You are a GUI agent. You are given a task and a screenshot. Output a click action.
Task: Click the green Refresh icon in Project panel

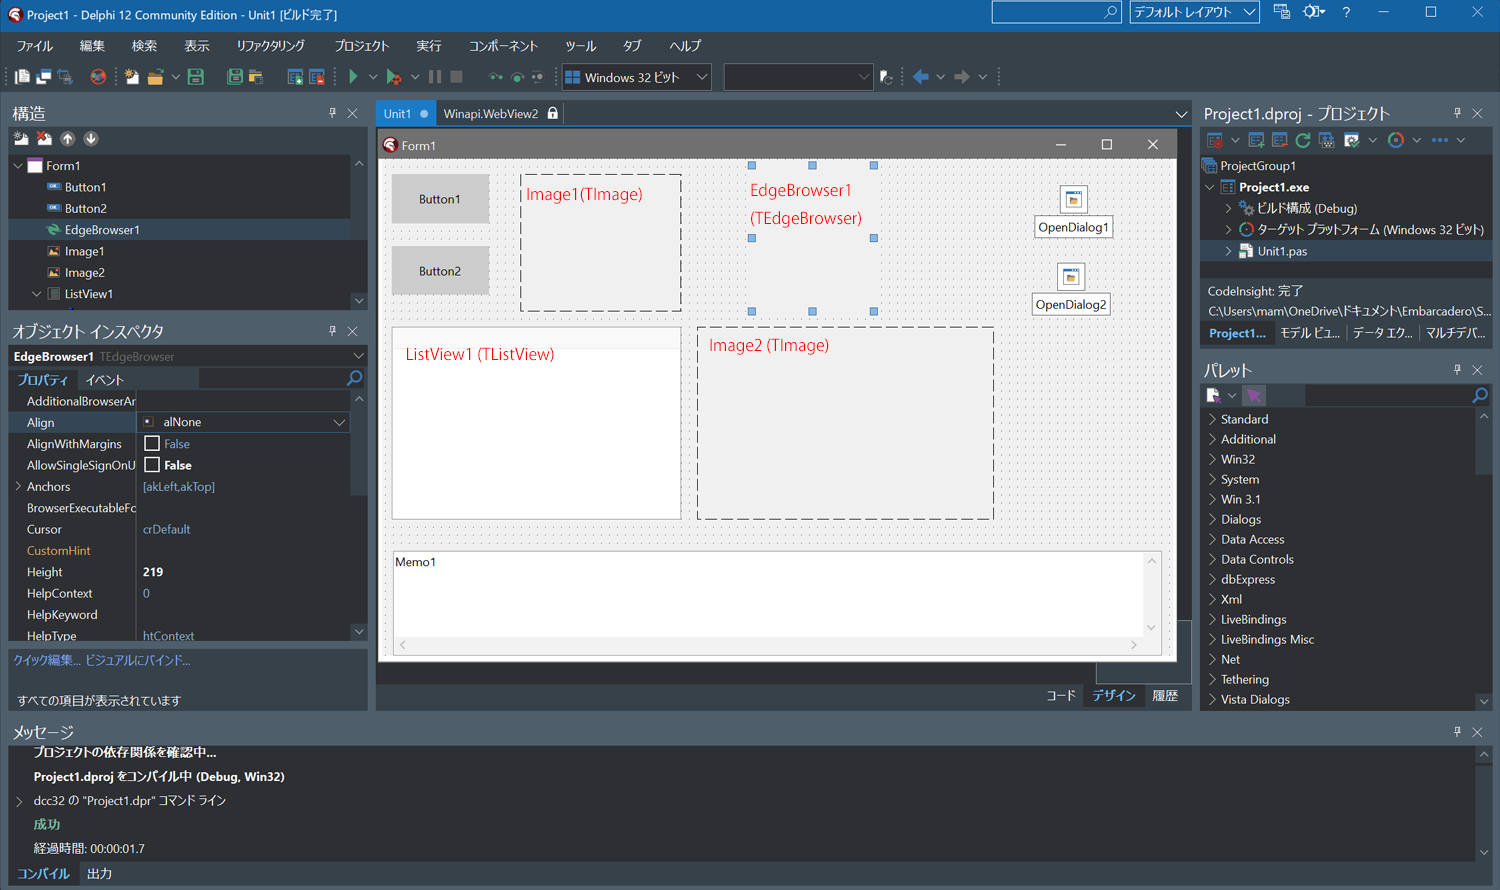click(x=1302, y=140)
